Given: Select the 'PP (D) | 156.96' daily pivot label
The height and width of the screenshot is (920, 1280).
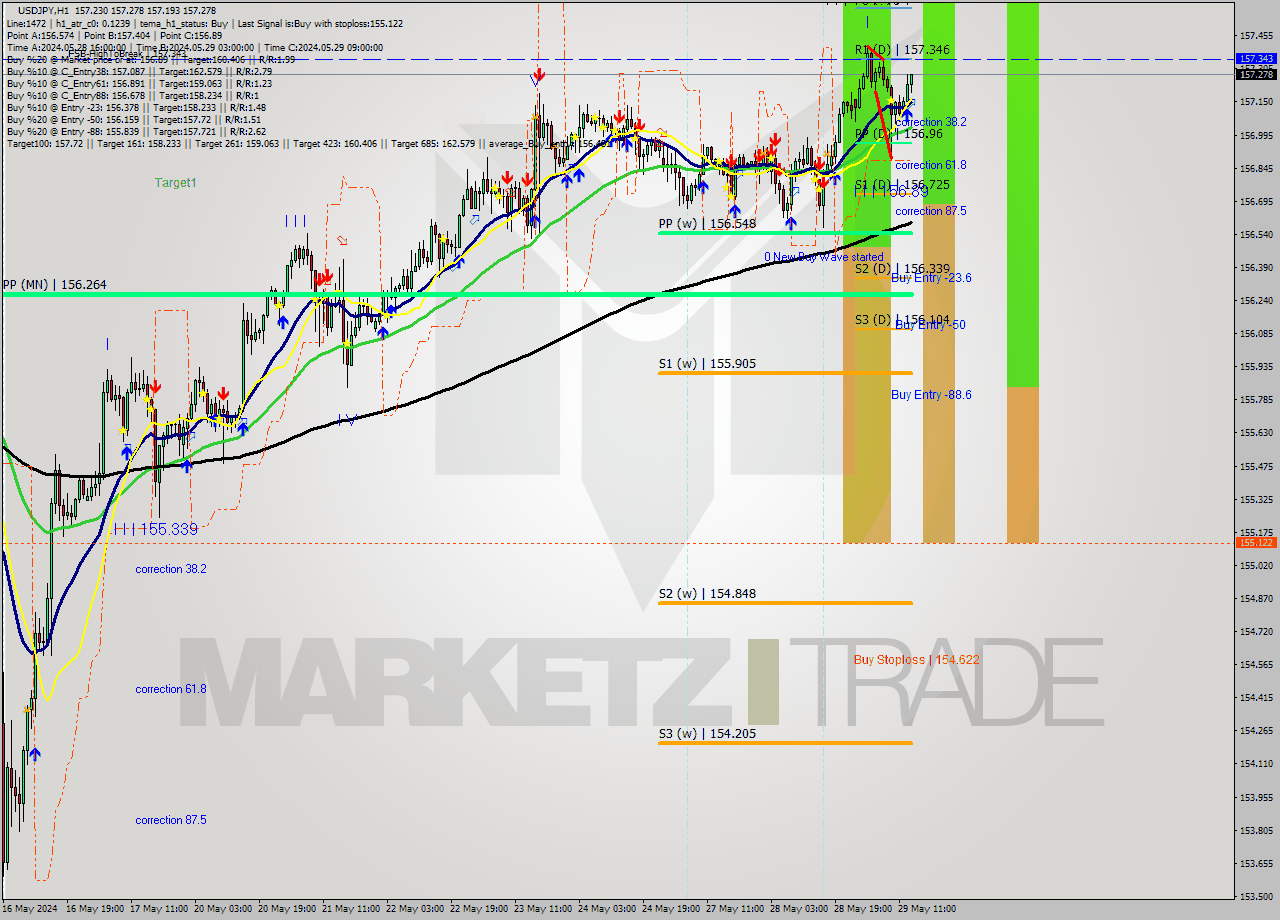Looking at the screenshot, I should pyautogui.click(x=899, y=134).
